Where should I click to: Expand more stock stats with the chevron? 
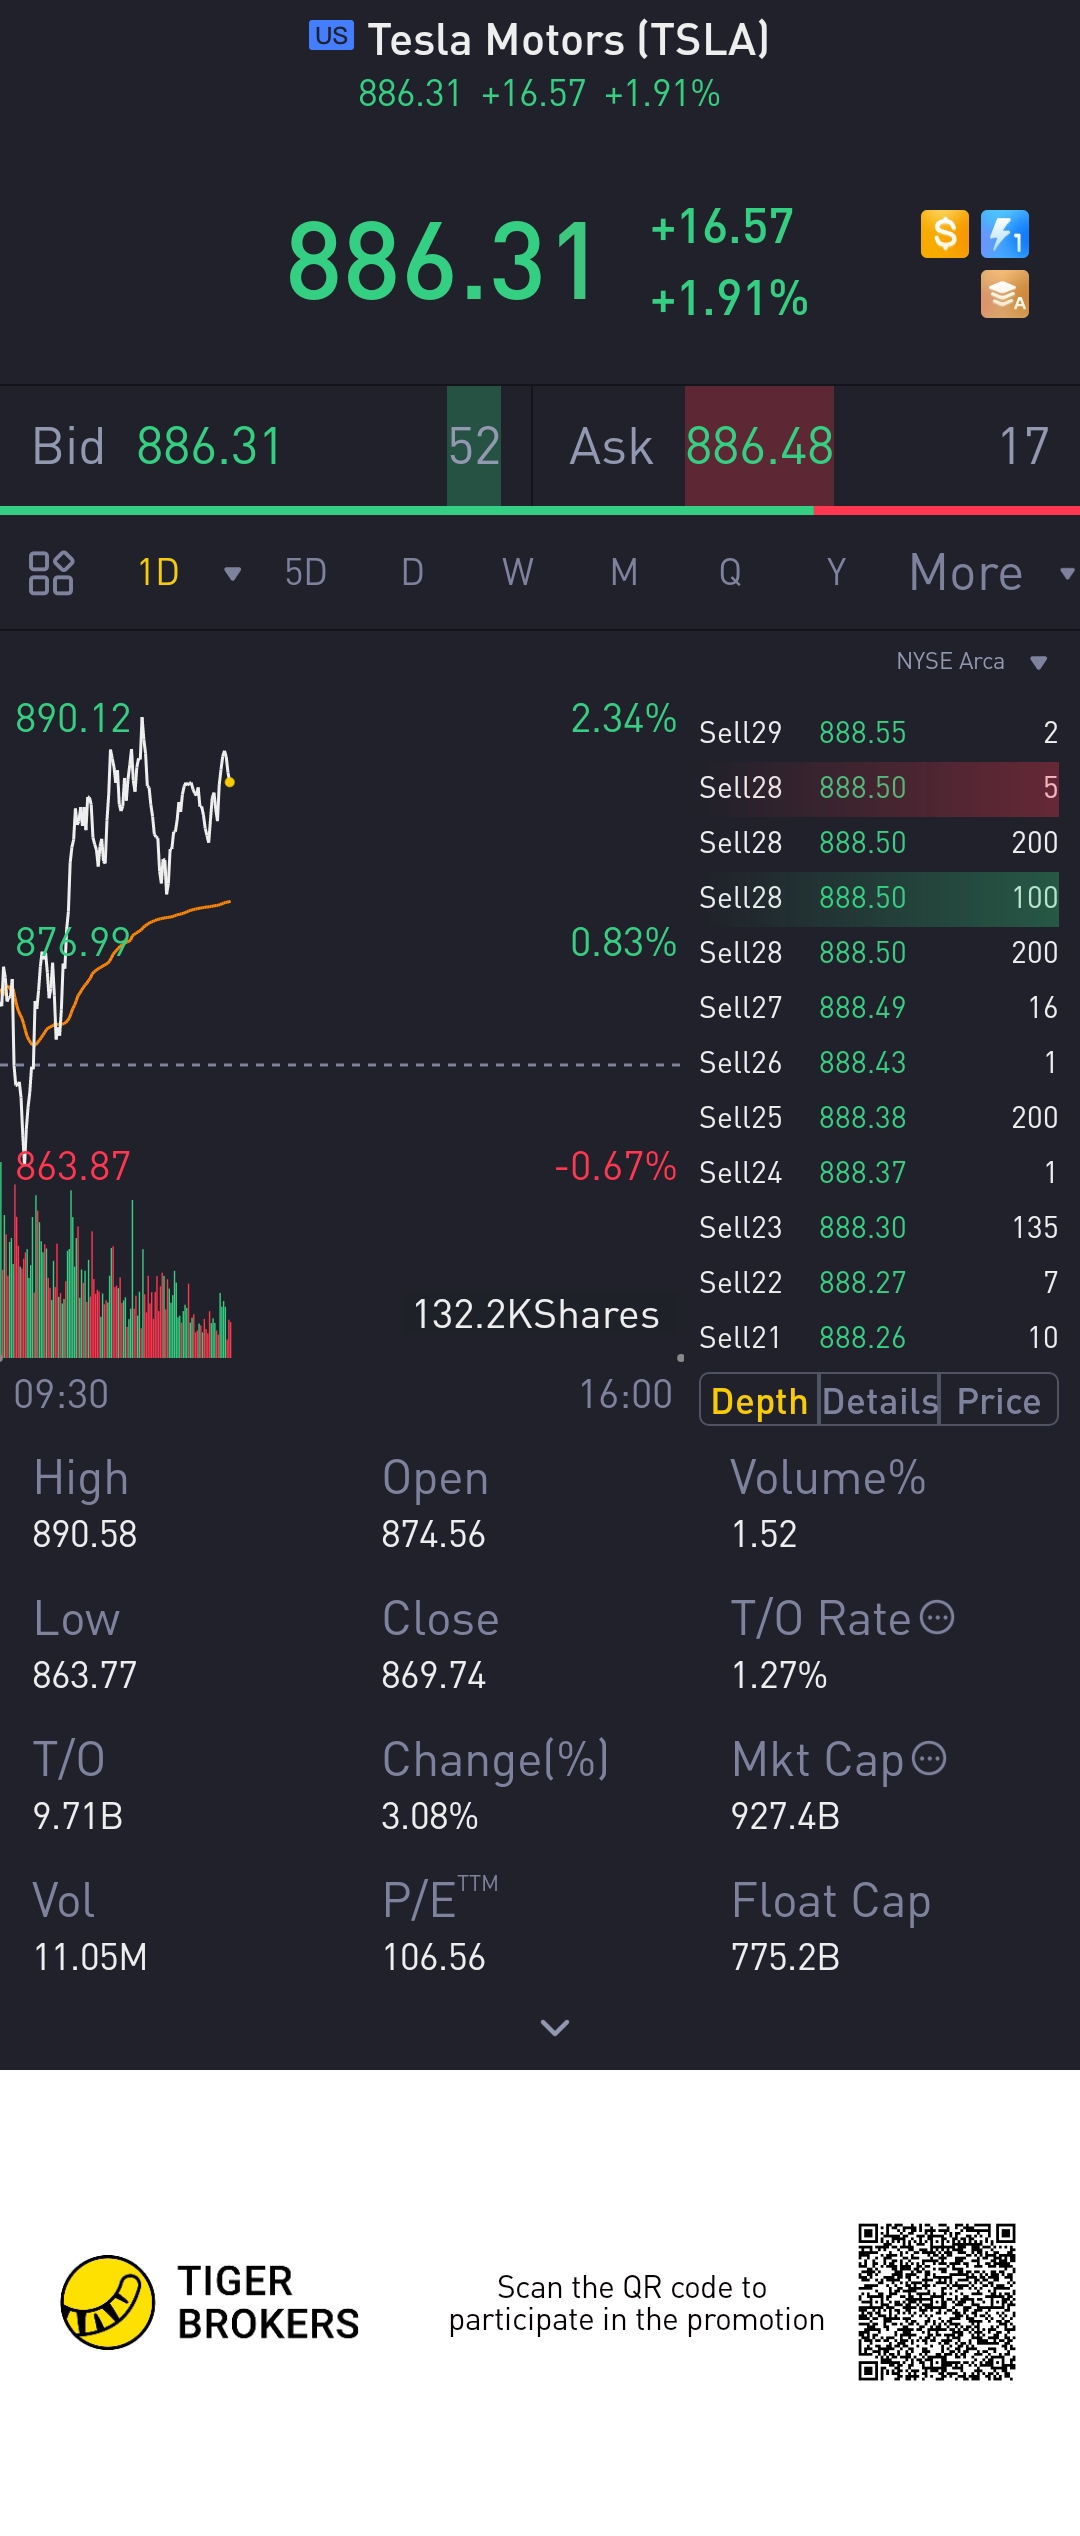click(555, 2027)
